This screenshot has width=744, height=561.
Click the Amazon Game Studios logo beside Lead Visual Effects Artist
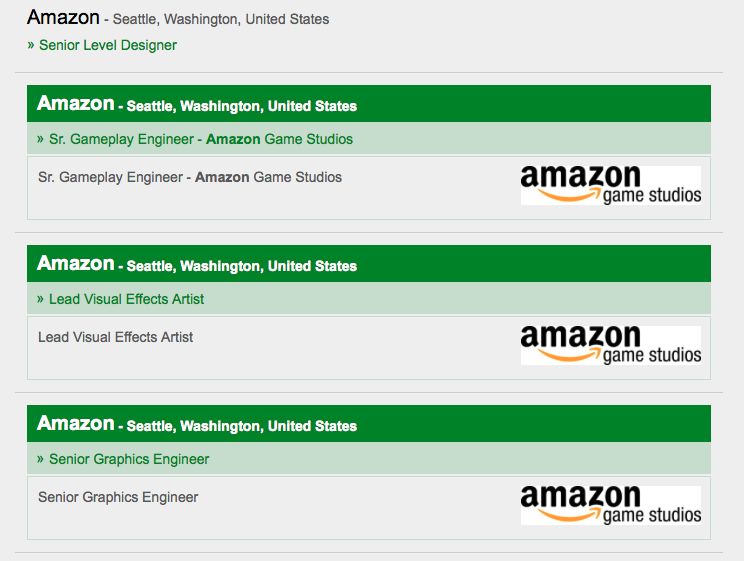(610, 345)
